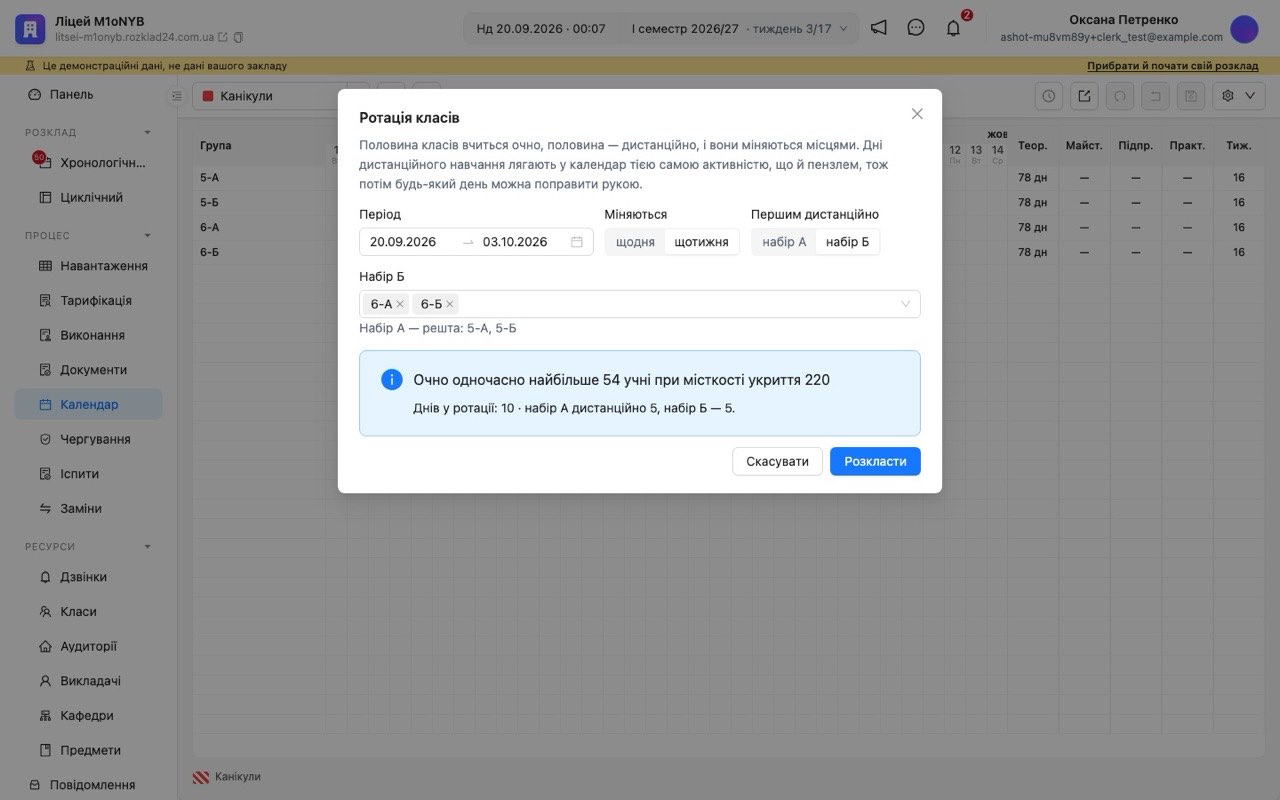The height and width of the screenshot is (800, 1280).
Task: Open Панель in the sidebar
Action: 88,95
